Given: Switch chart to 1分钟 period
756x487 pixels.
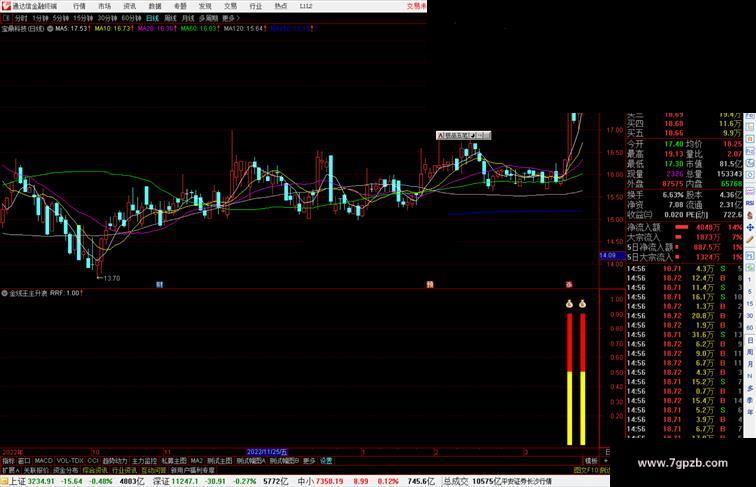Looking at the screenshot, I should [x=40, y=18].
